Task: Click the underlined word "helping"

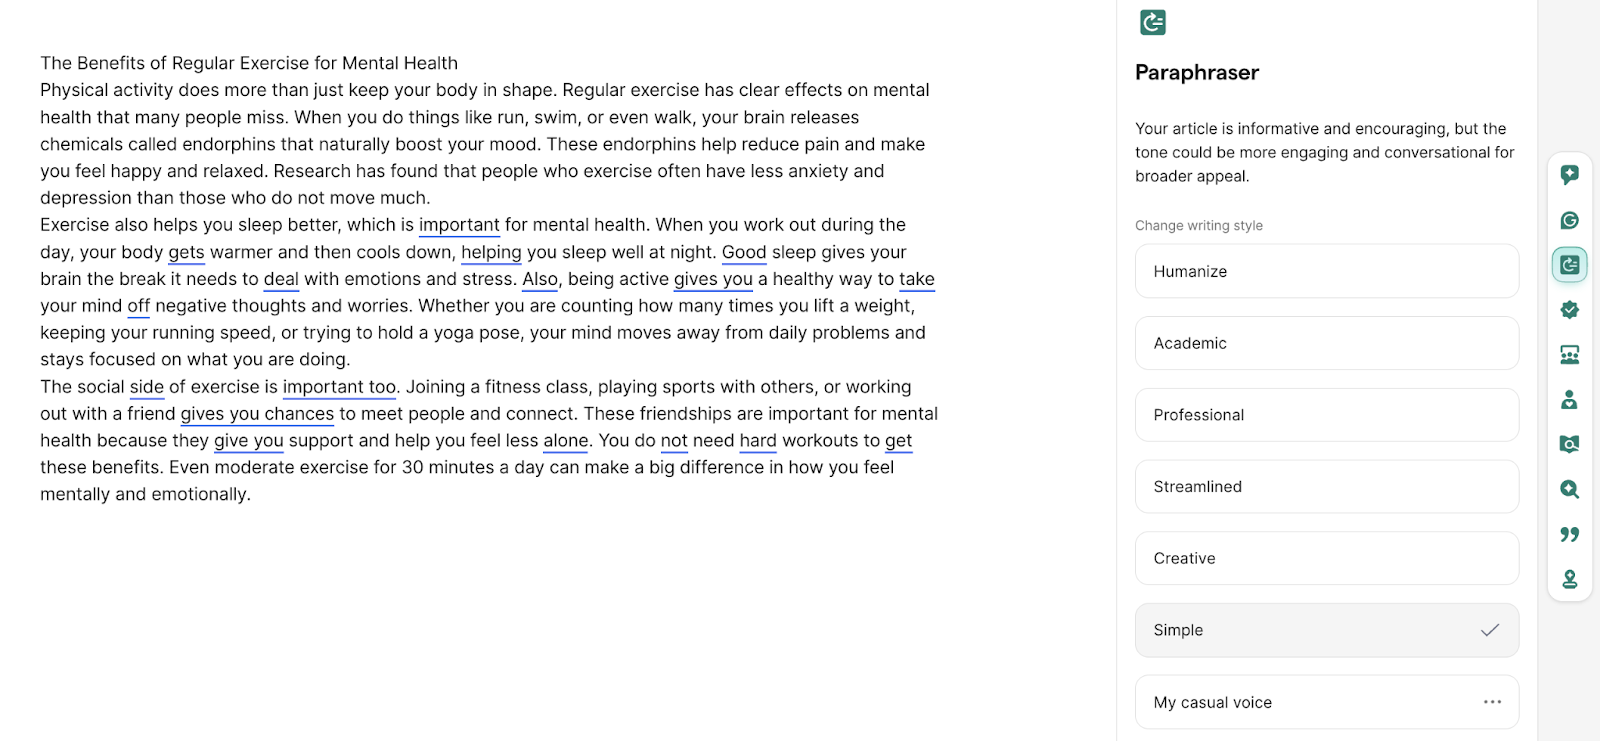Action: pyautogui.click(x=491, y=252)
